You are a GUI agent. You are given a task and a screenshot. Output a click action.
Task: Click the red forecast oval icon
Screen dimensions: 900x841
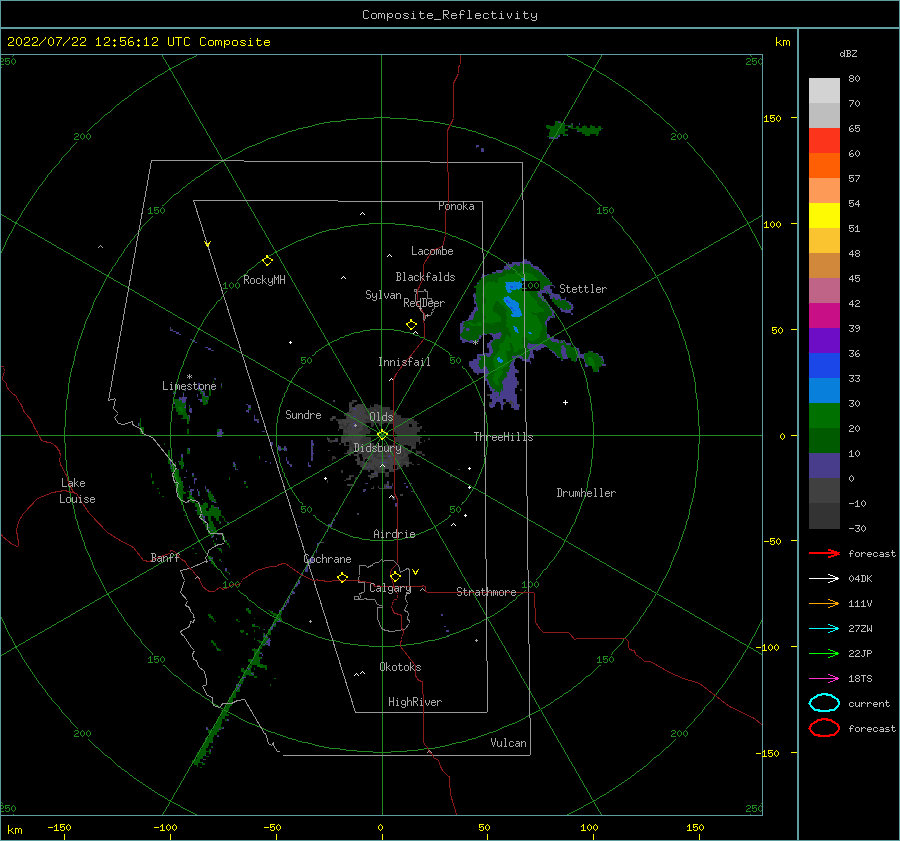point(824,728)
